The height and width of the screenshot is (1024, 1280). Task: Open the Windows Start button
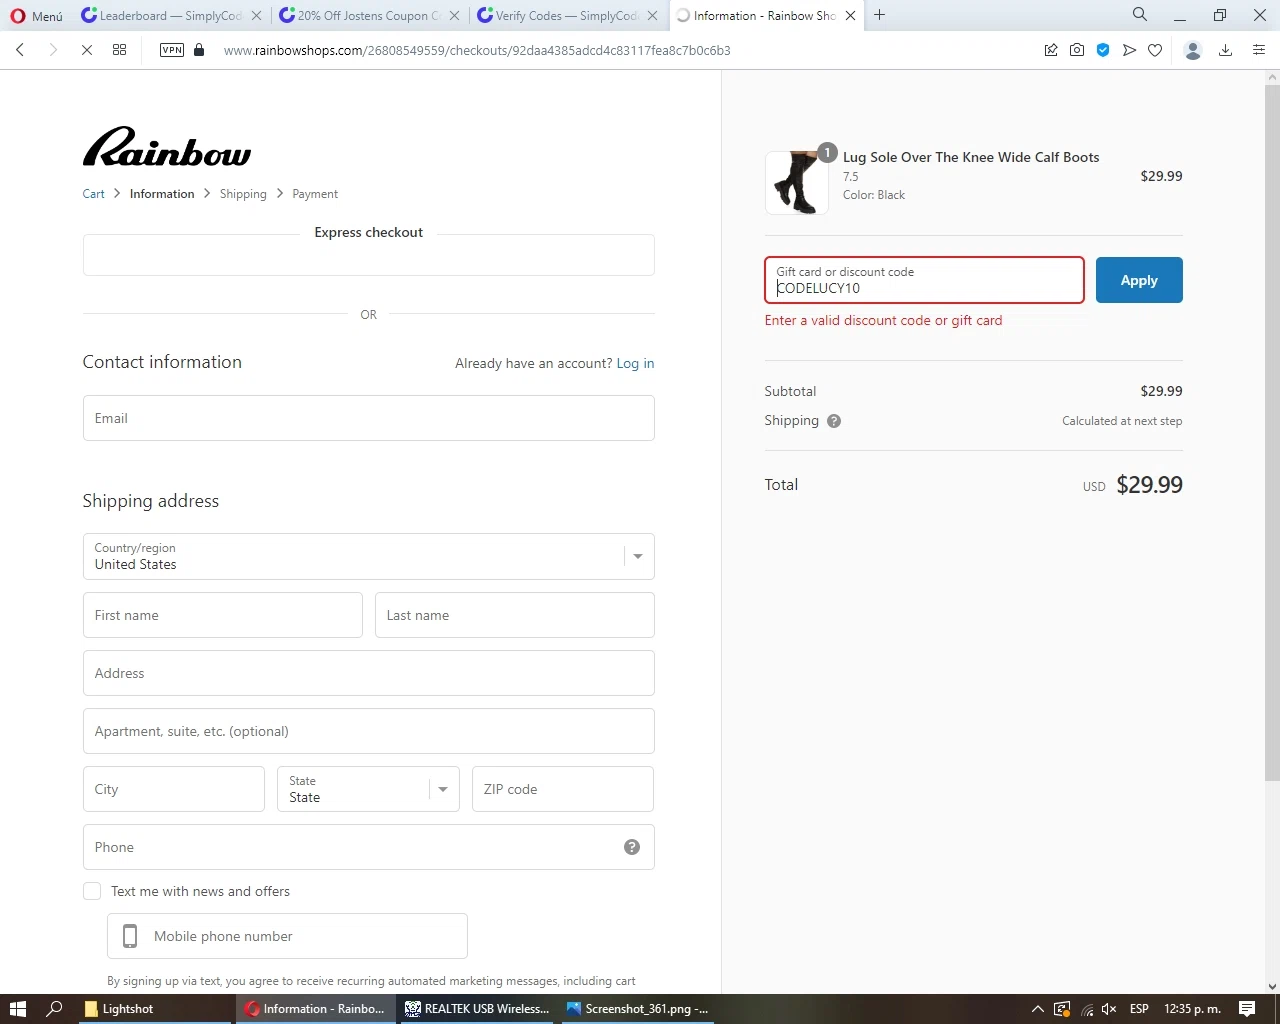(x=17, y=1009)
